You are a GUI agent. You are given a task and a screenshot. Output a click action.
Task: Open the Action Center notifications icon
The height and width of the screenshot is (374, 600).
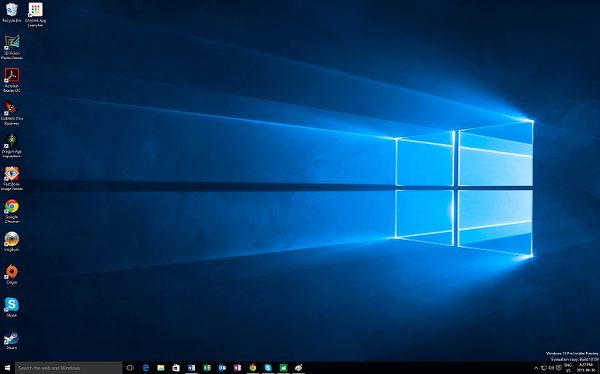click(x=559, y=368)
